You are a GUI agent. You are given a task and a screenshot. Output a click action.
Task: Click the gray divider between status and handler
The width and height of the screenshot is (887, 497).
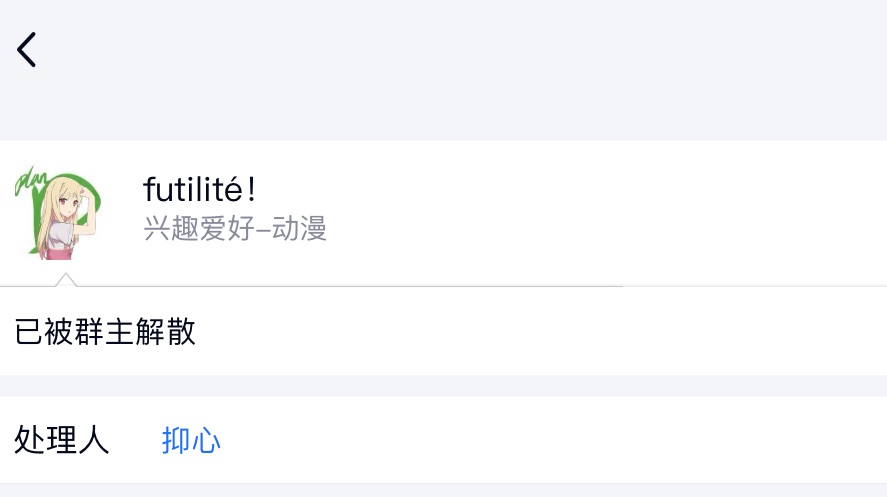[444, 386]
